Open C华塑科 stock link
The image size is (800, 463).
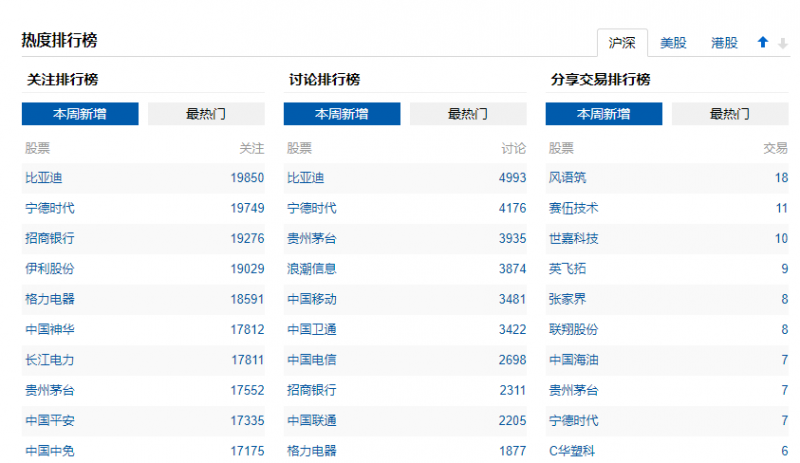point(572,451)
